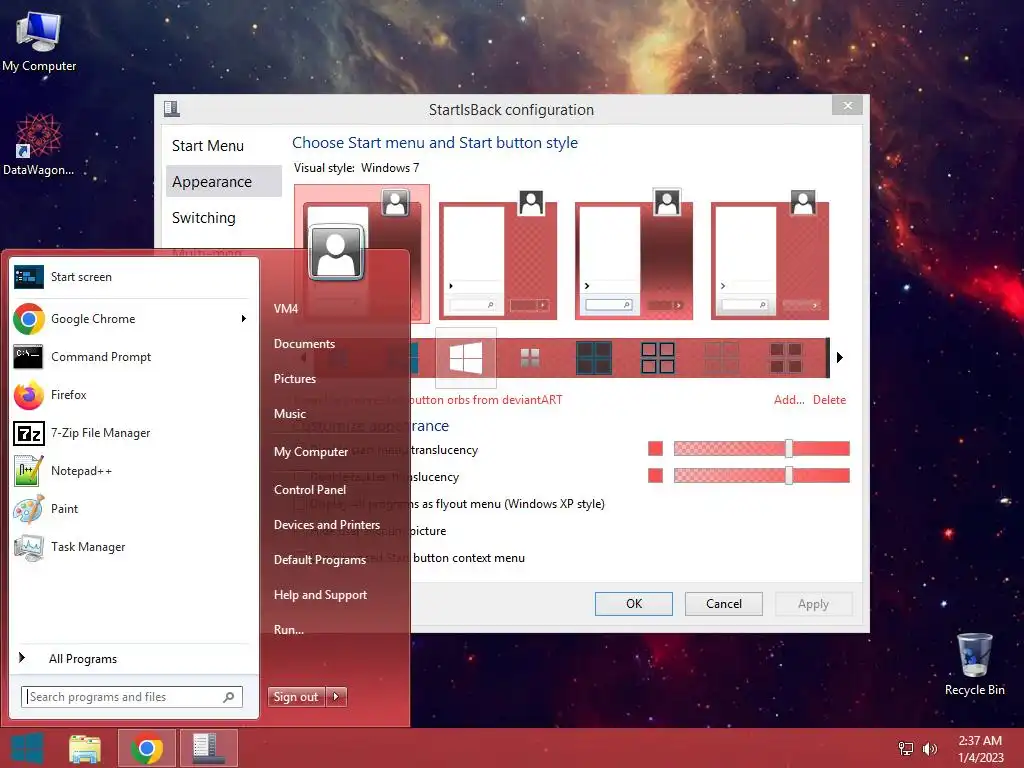This screenshot has width=1024, height=768.
Task: Select the white Windows logo Start orb
Action: click(466, 358)
